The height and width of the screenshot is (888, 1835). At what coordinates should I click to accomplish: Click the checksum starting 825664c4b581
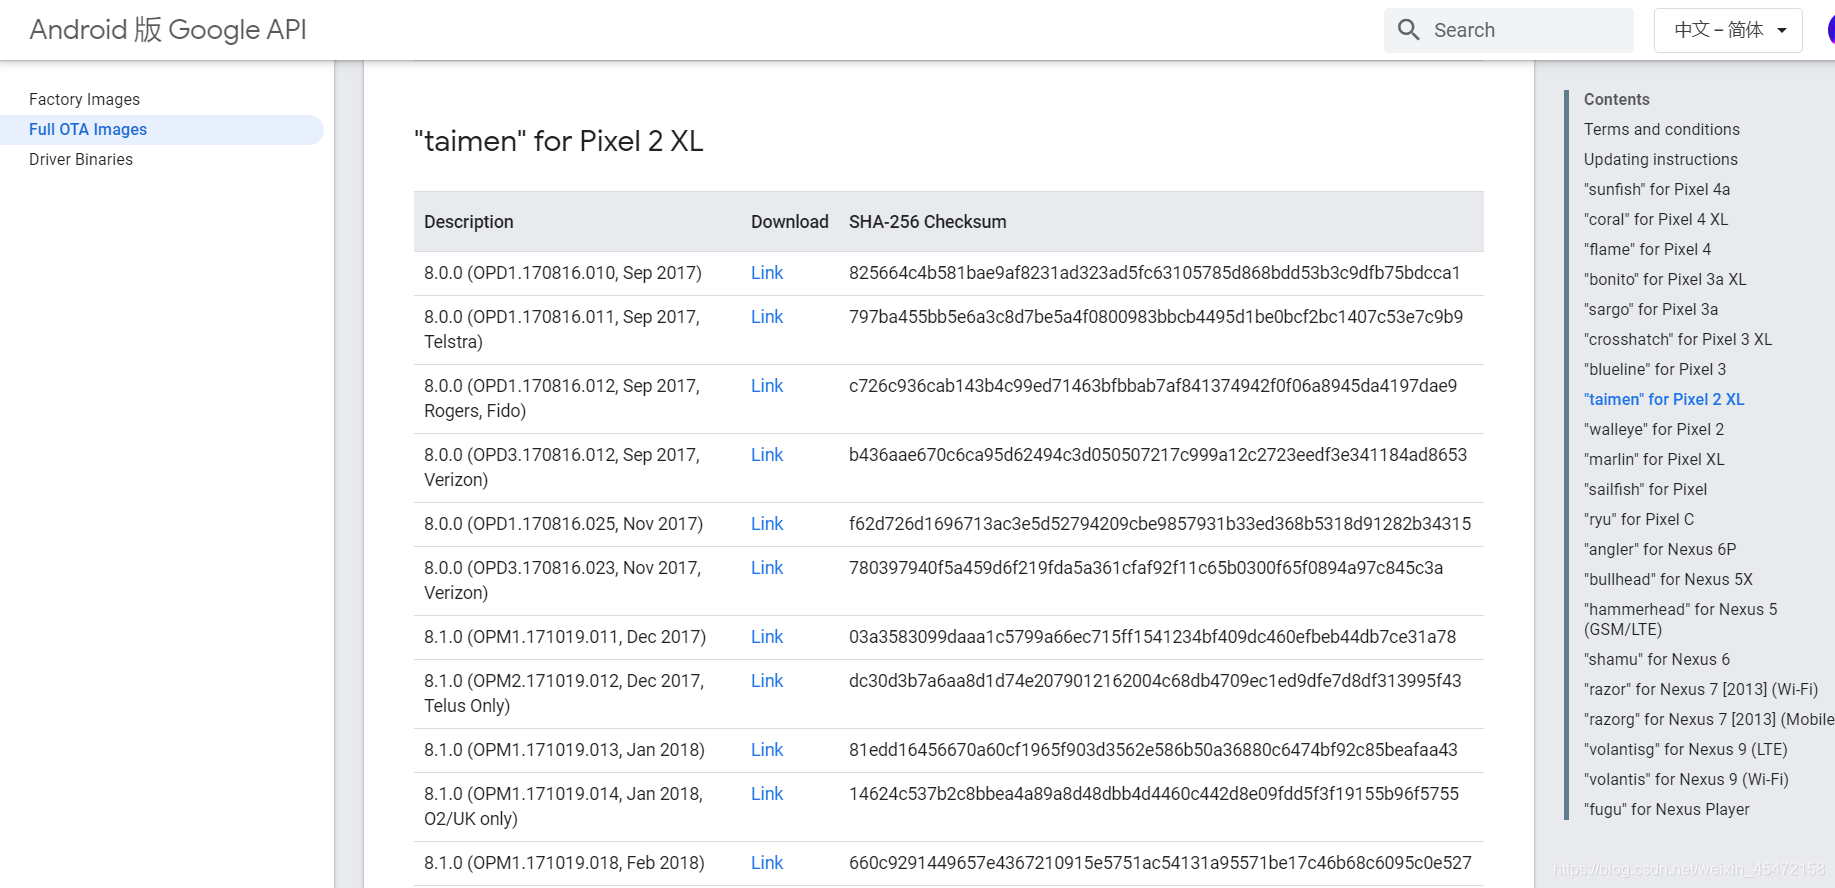[x=1155, y=273]
